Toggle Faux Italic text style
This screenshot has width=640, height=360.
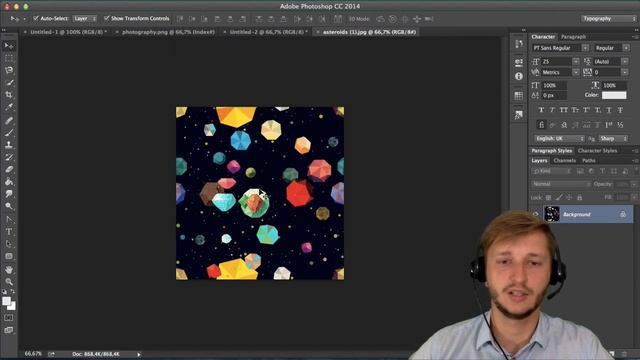coord(552,110)
